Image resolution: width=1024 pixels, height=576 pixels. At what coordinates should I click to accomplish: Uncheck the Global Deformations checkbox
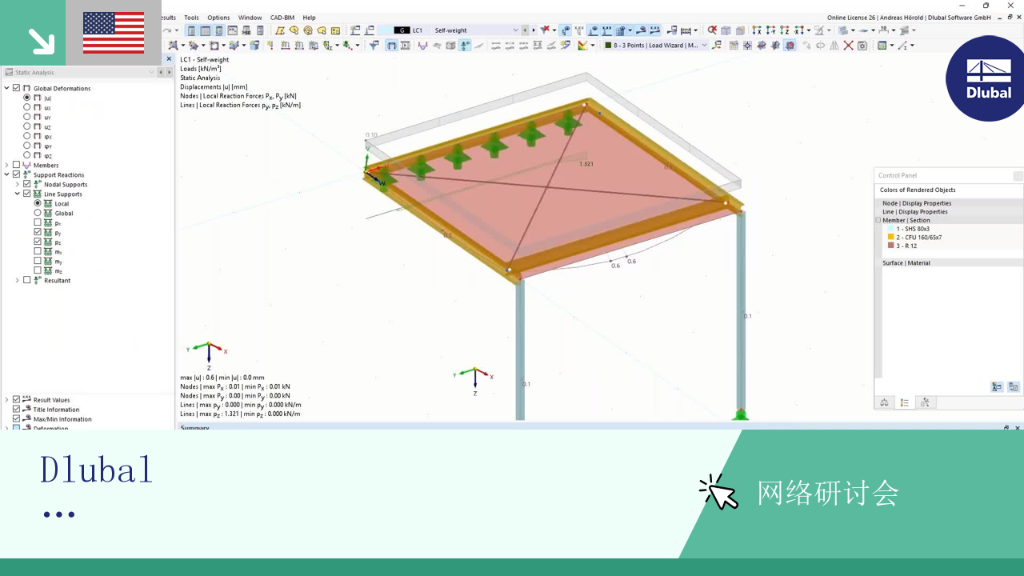tap(17, 88)
